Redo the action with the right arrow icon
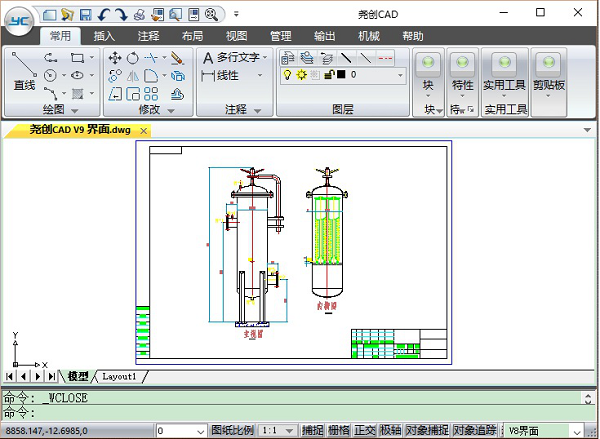The height and width of the screenshot is (439, 600). [121, 15]
